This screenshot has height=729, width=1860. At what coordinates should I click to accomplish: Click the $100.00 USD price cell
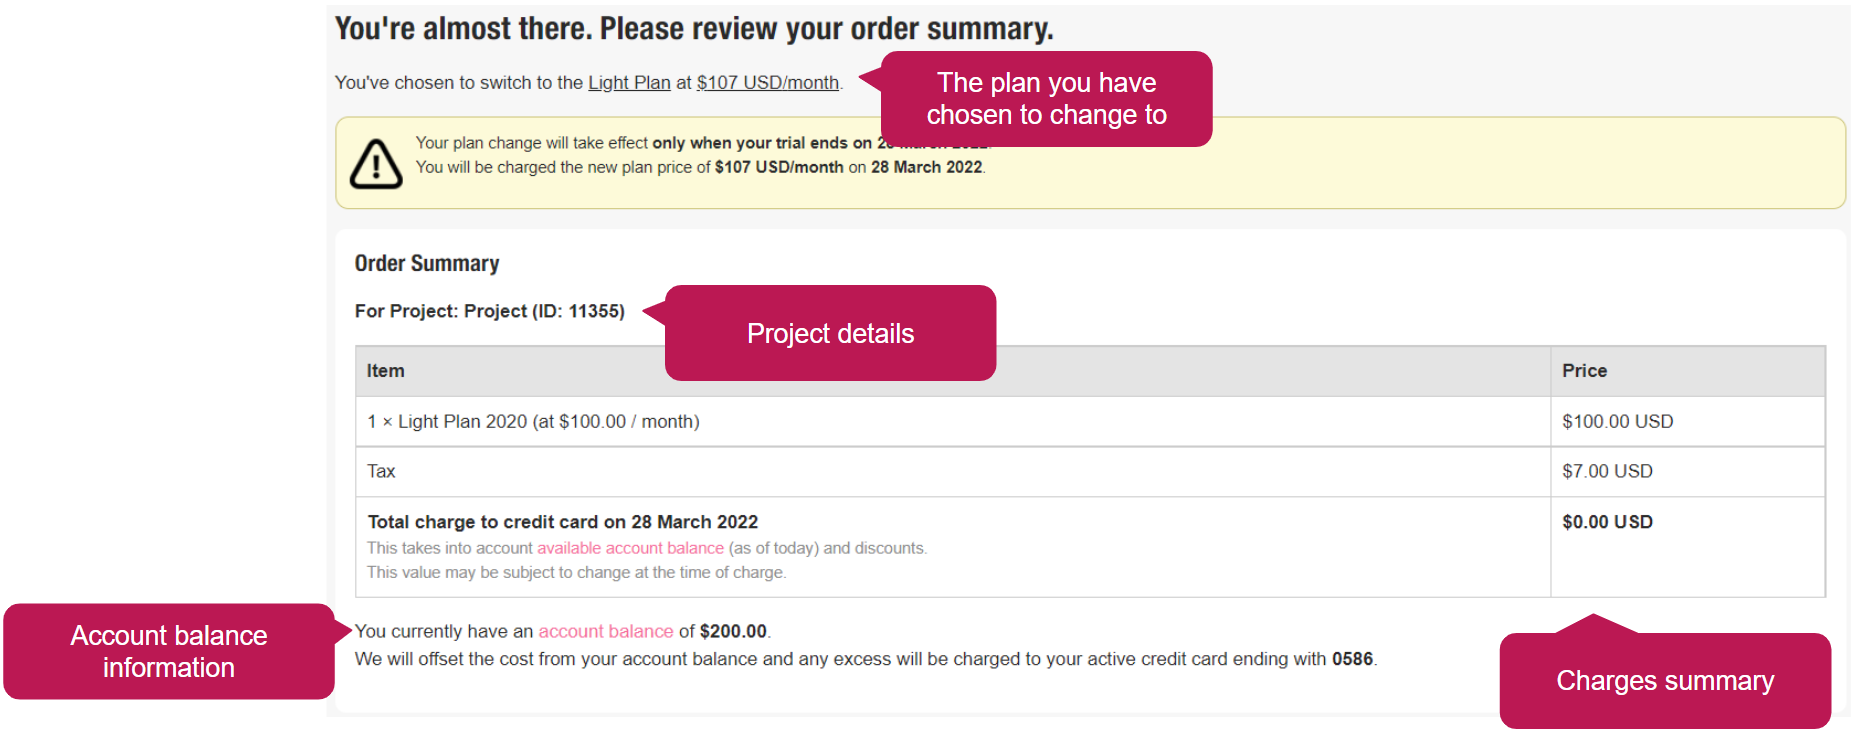(1617, 422)
